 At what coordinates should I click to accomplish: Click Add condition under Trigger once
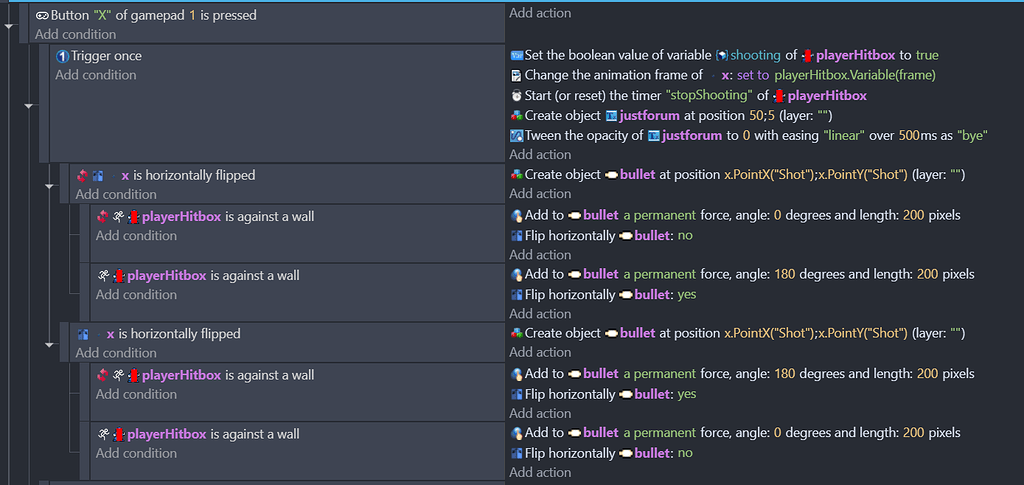coord(96,75)
